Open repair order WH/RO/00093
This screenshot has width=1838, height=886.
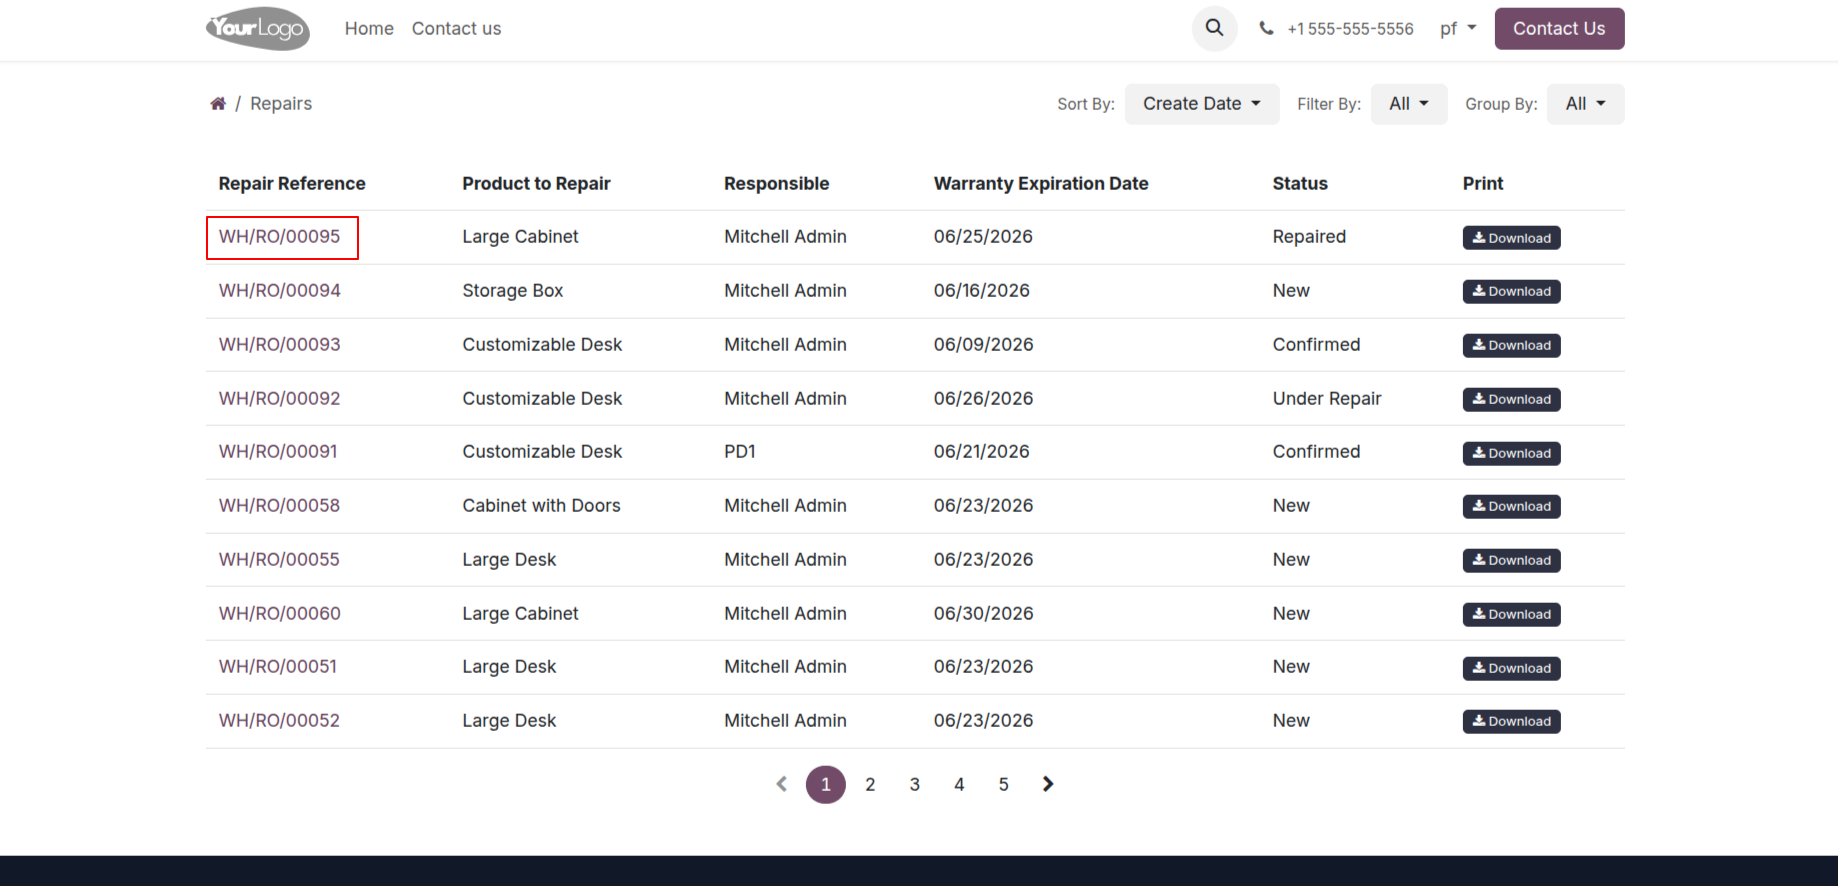tap(280, 345)
